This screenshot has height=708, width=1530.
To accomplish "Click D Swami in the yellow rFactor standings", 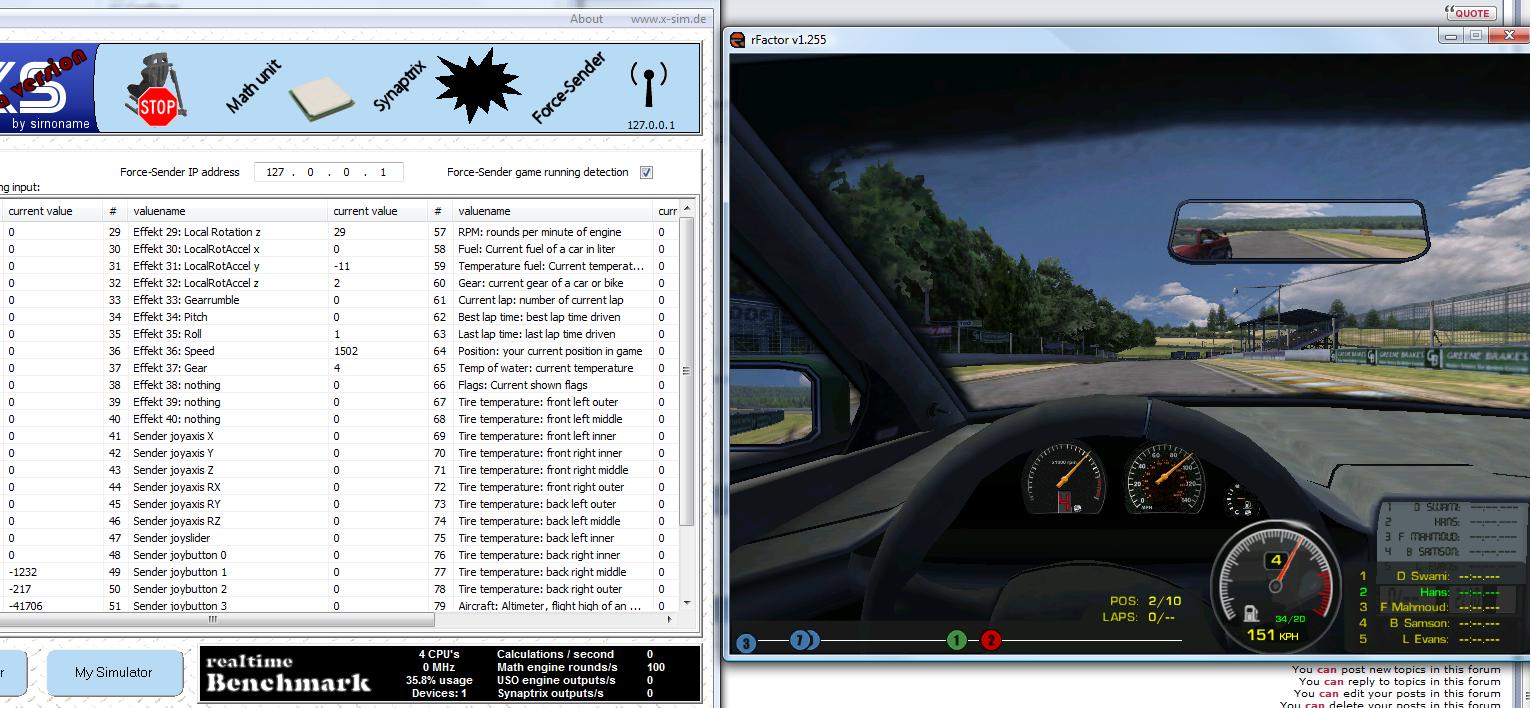I will [x=1424, y=576].
